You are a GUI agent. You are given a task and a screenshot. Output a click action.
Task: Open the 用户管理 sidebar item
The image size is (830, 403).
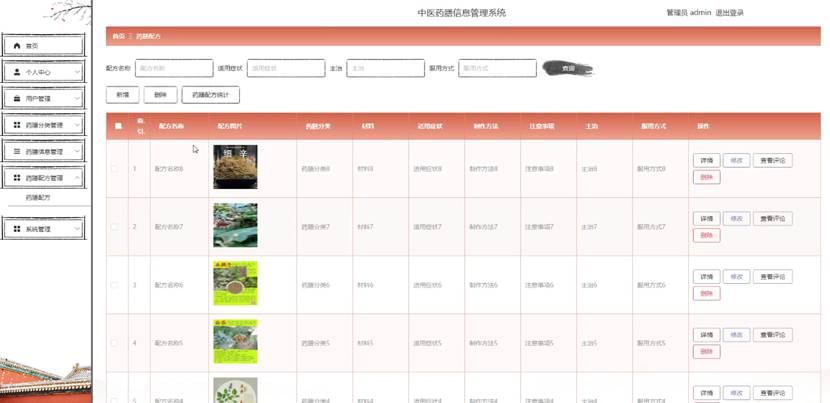pos(43,98)
